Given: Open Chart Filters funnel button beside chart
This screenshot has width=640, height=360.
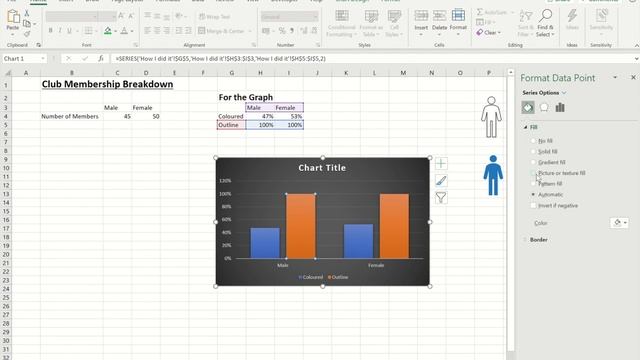Looking at the screenshot, I should point(441,198).
